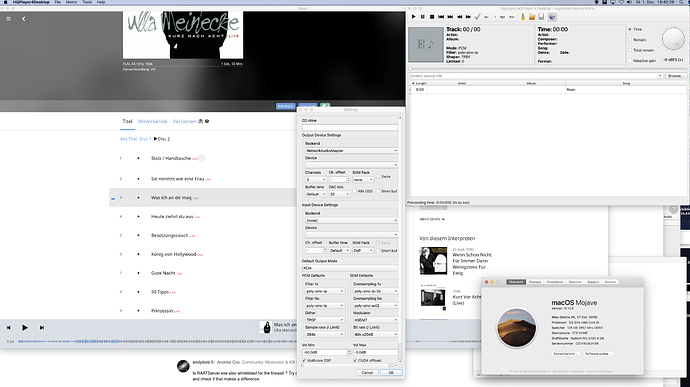The height and width of the screenshot is (387, 690).
Task: Play track König von Hollywood
Action: 138,254
